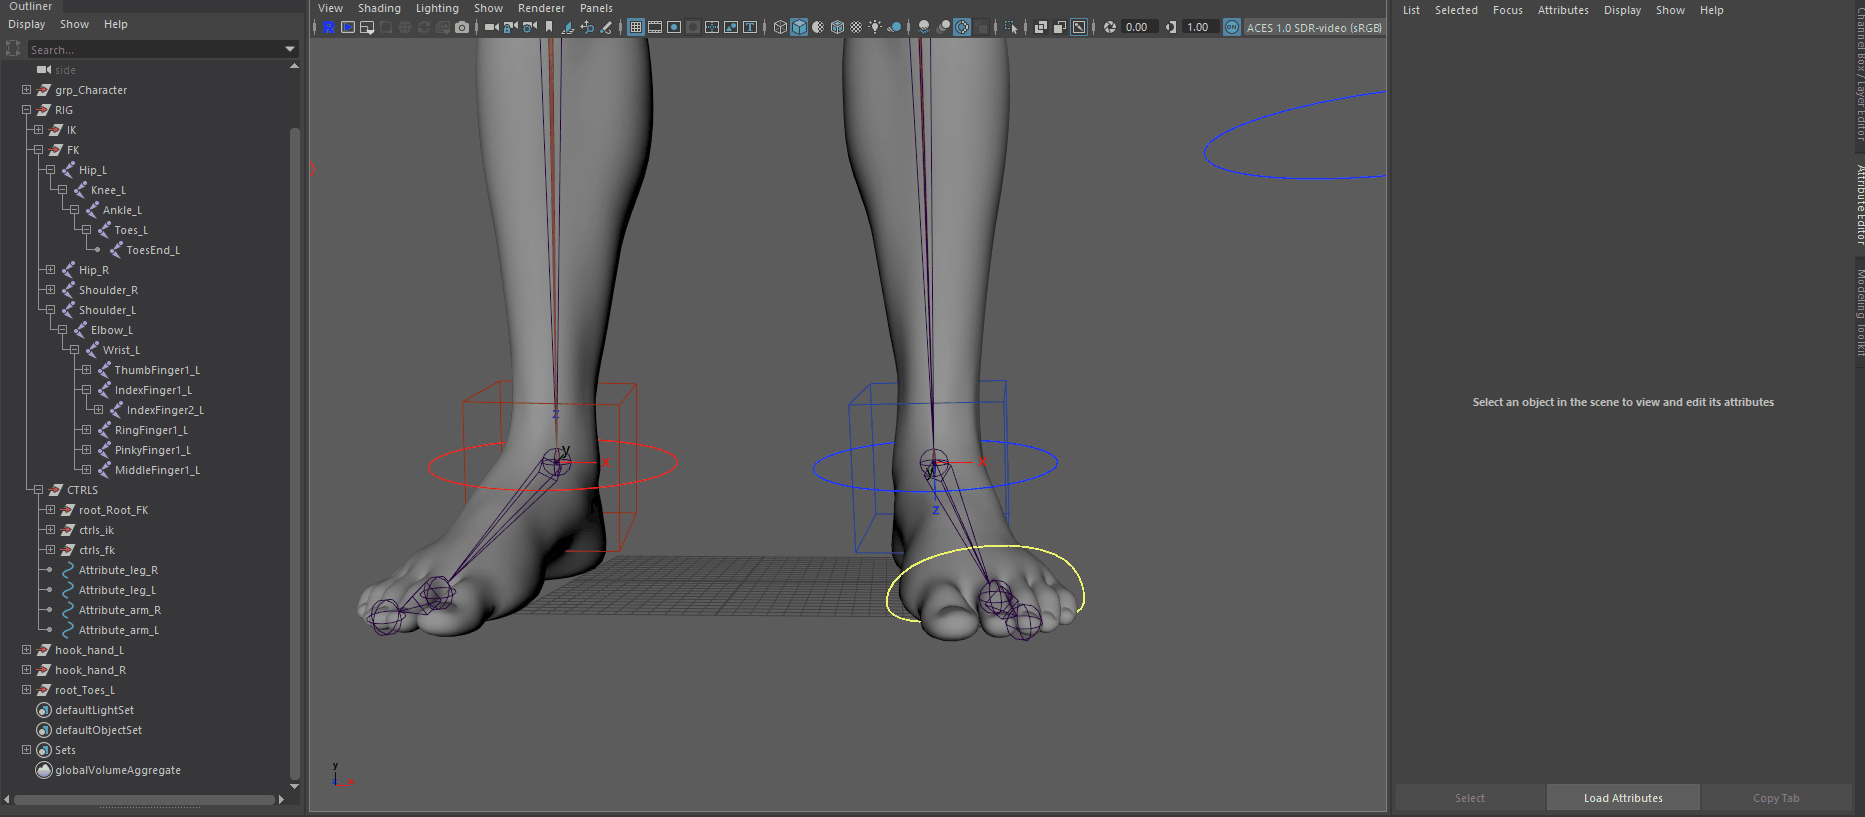Viewport: 1865px width, 817px height.
Task: Click the Render current frame icon
Action: (x=329, y=27)
